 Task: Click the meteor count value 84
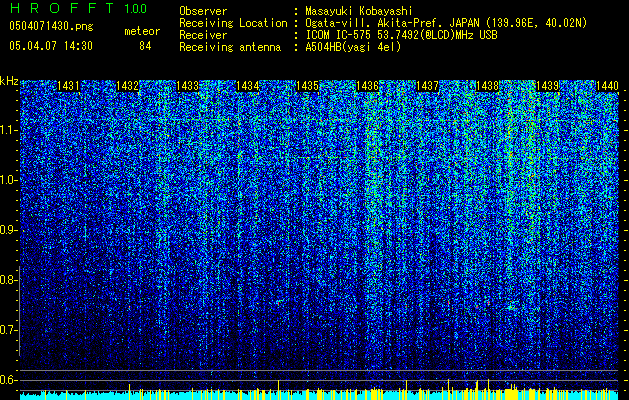click(x=145, y=46)
